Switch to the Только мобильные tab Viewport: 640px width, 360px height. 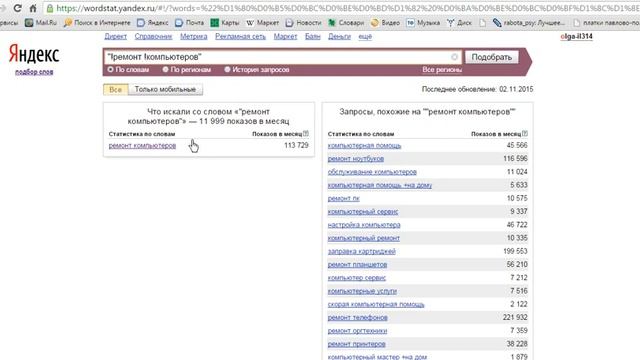pyautogui.click(x=165, y=89)
